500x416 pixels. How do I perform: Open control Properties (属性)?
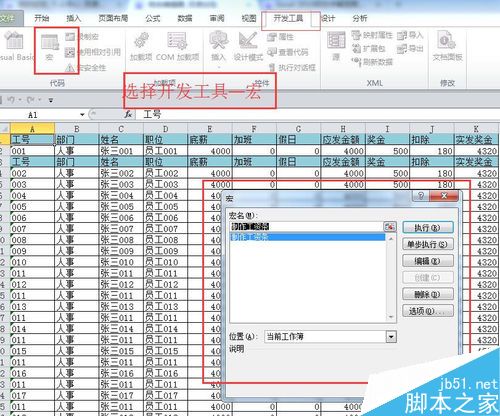pos(281,37)
